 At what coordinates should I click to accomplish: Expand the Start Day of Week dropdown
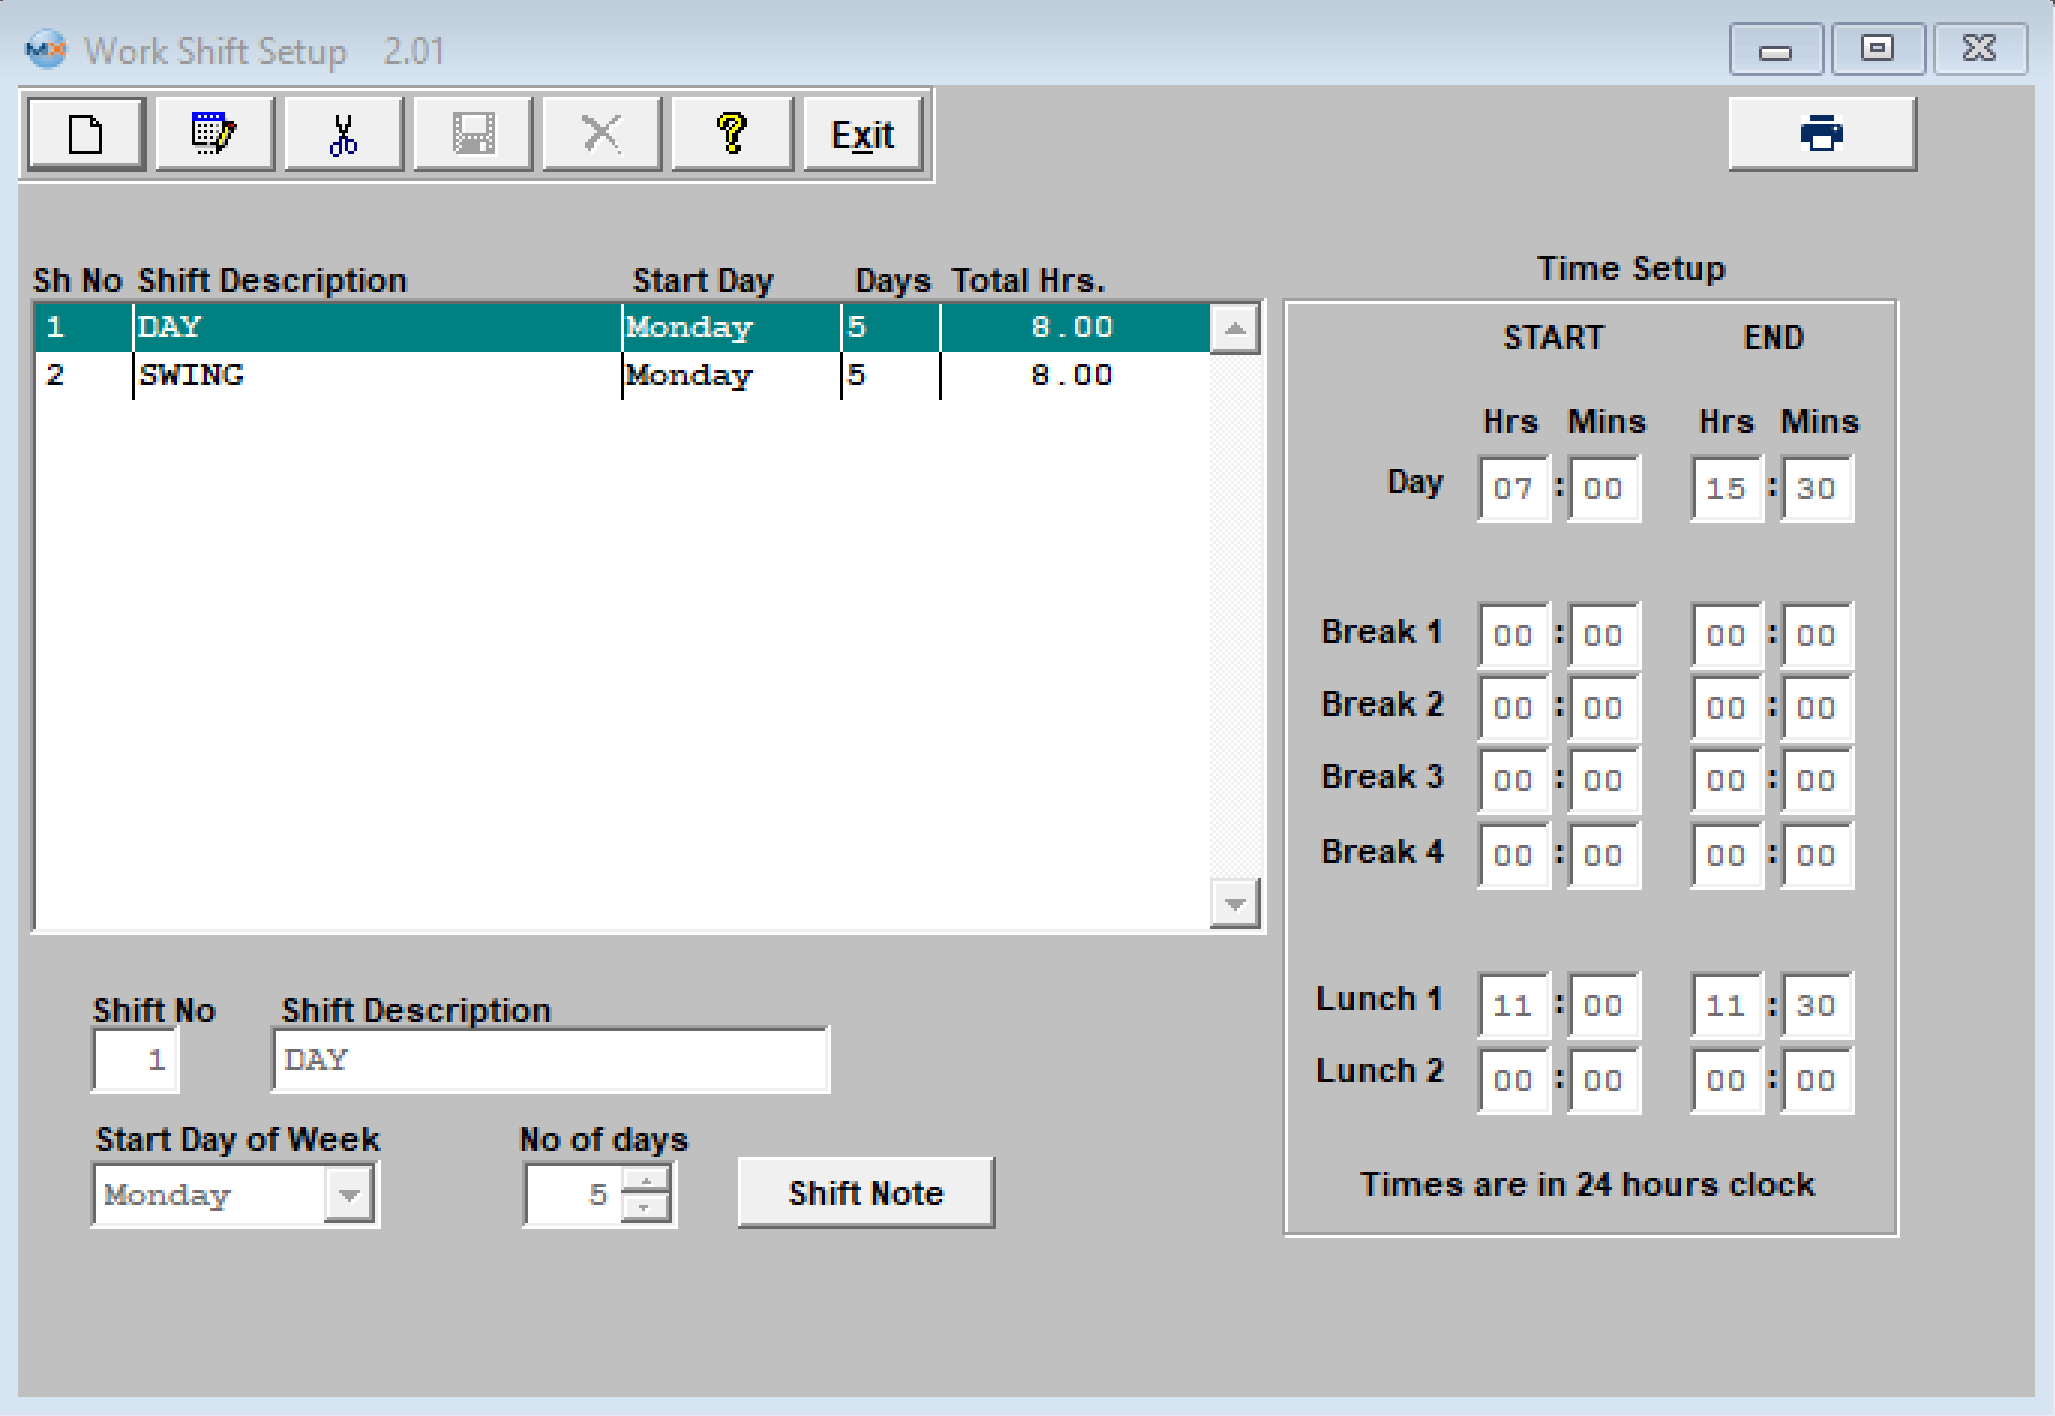[x=349, y=1195]
